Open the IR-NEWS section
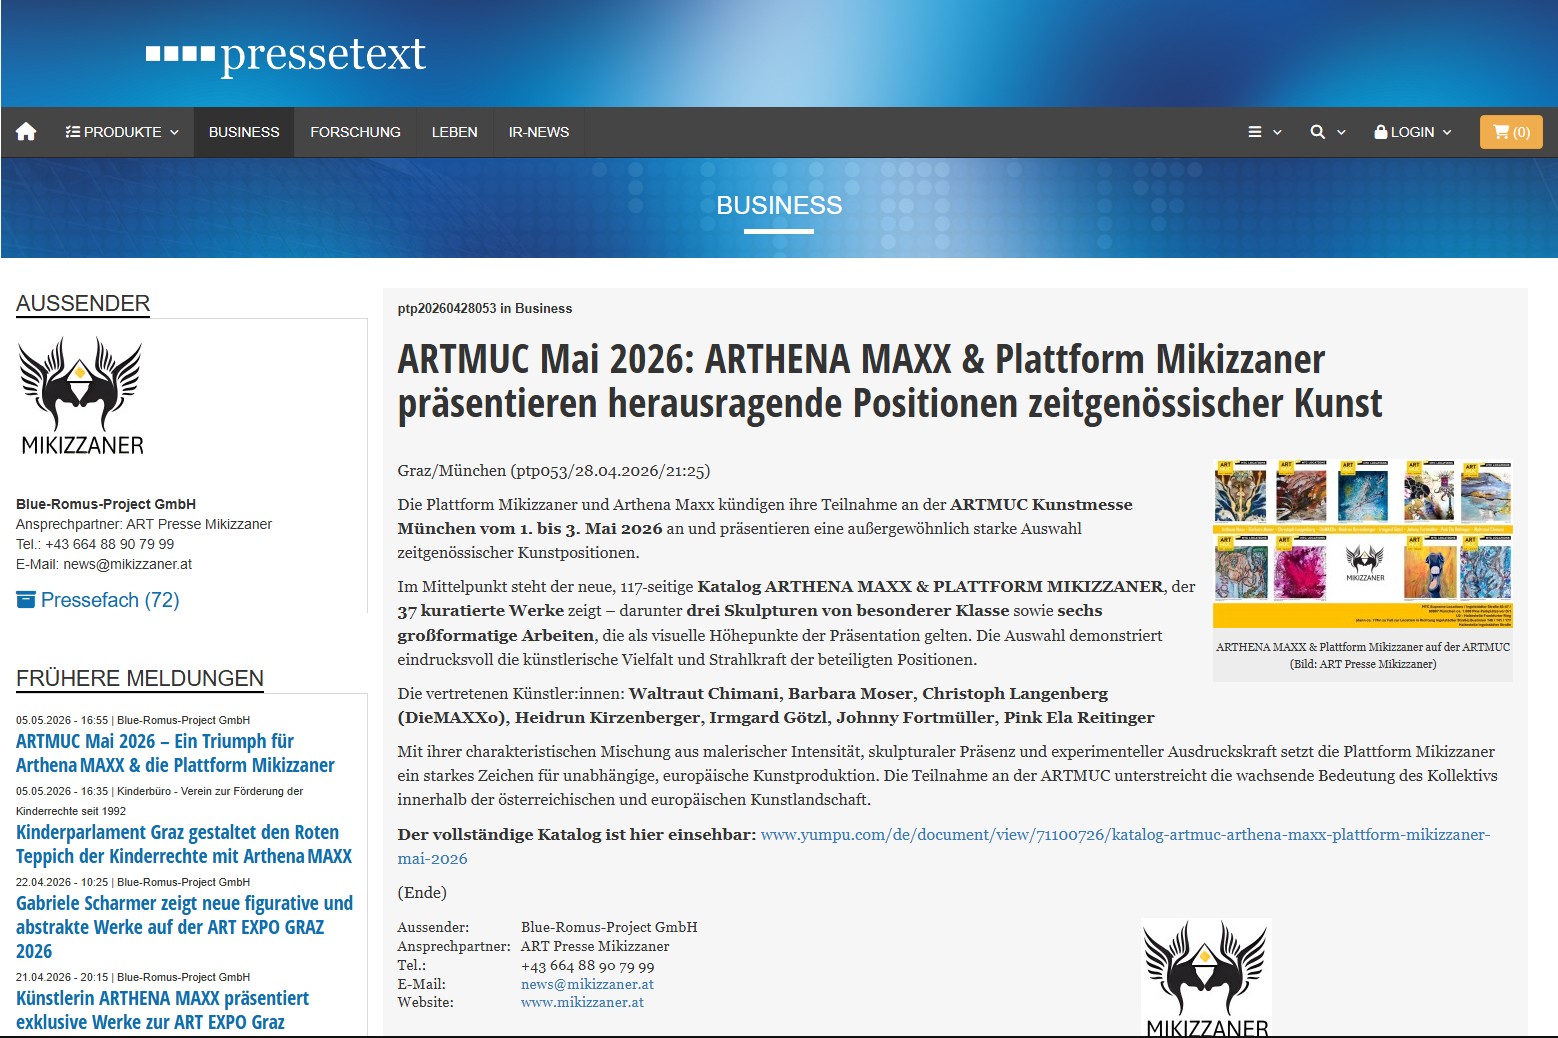 point(539,132)
